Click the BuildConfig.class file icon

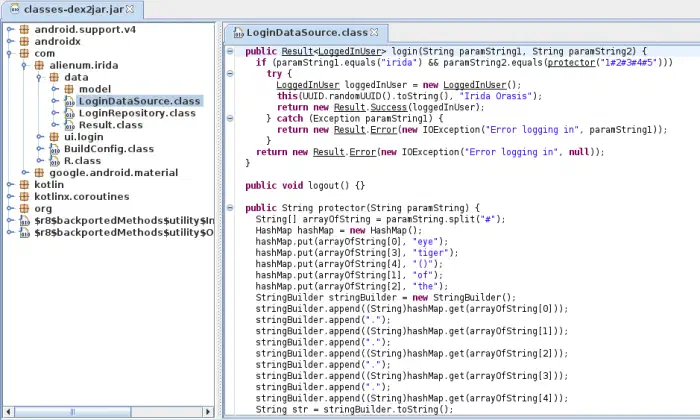click(54, 149)
